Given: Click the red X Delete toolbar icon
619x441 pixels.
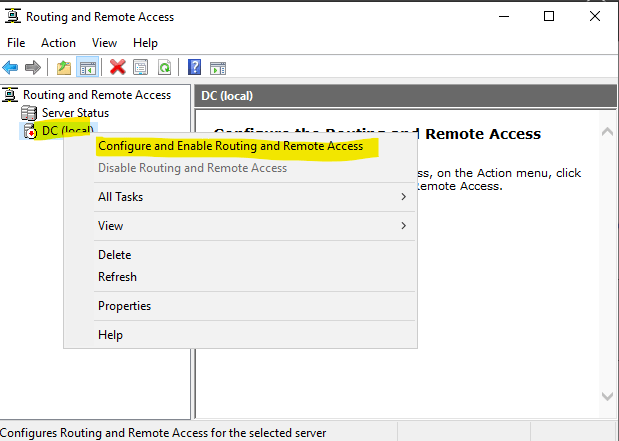Looking at the screenshot, I should click(x=118, y=67).
